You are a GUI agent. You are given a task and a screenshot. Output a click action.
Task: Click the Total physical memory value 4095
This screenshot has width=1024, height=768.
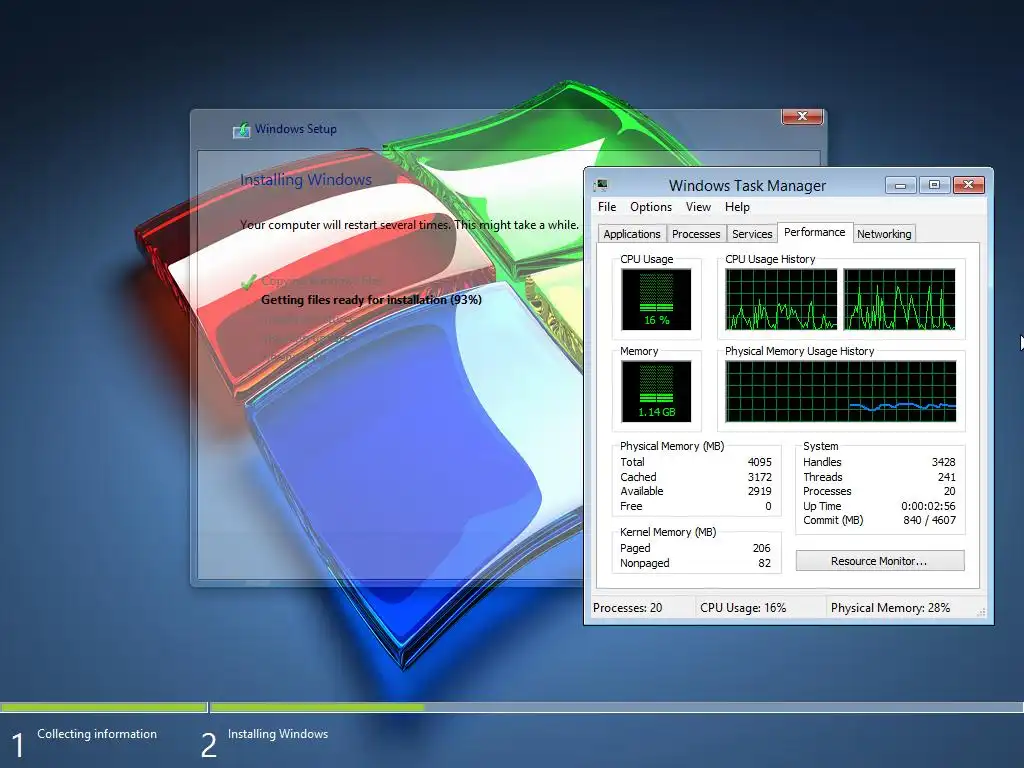[760, 462]
